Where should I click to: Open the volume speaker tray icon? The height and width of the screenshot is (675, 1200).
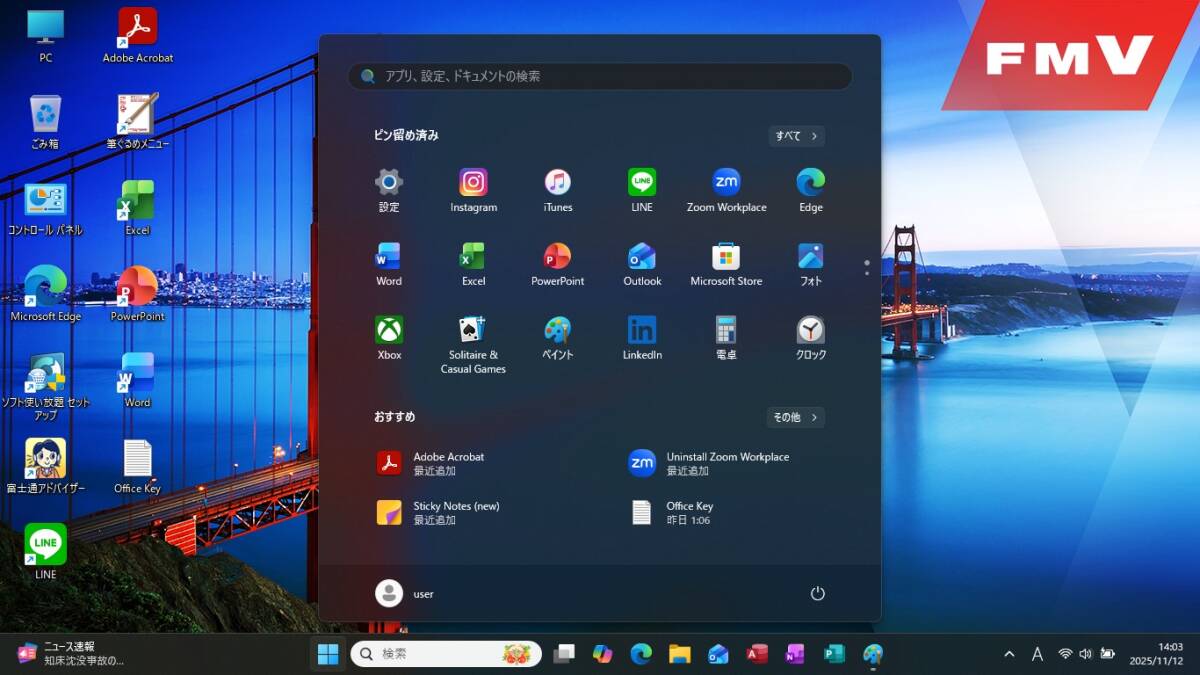(1086, 654)
